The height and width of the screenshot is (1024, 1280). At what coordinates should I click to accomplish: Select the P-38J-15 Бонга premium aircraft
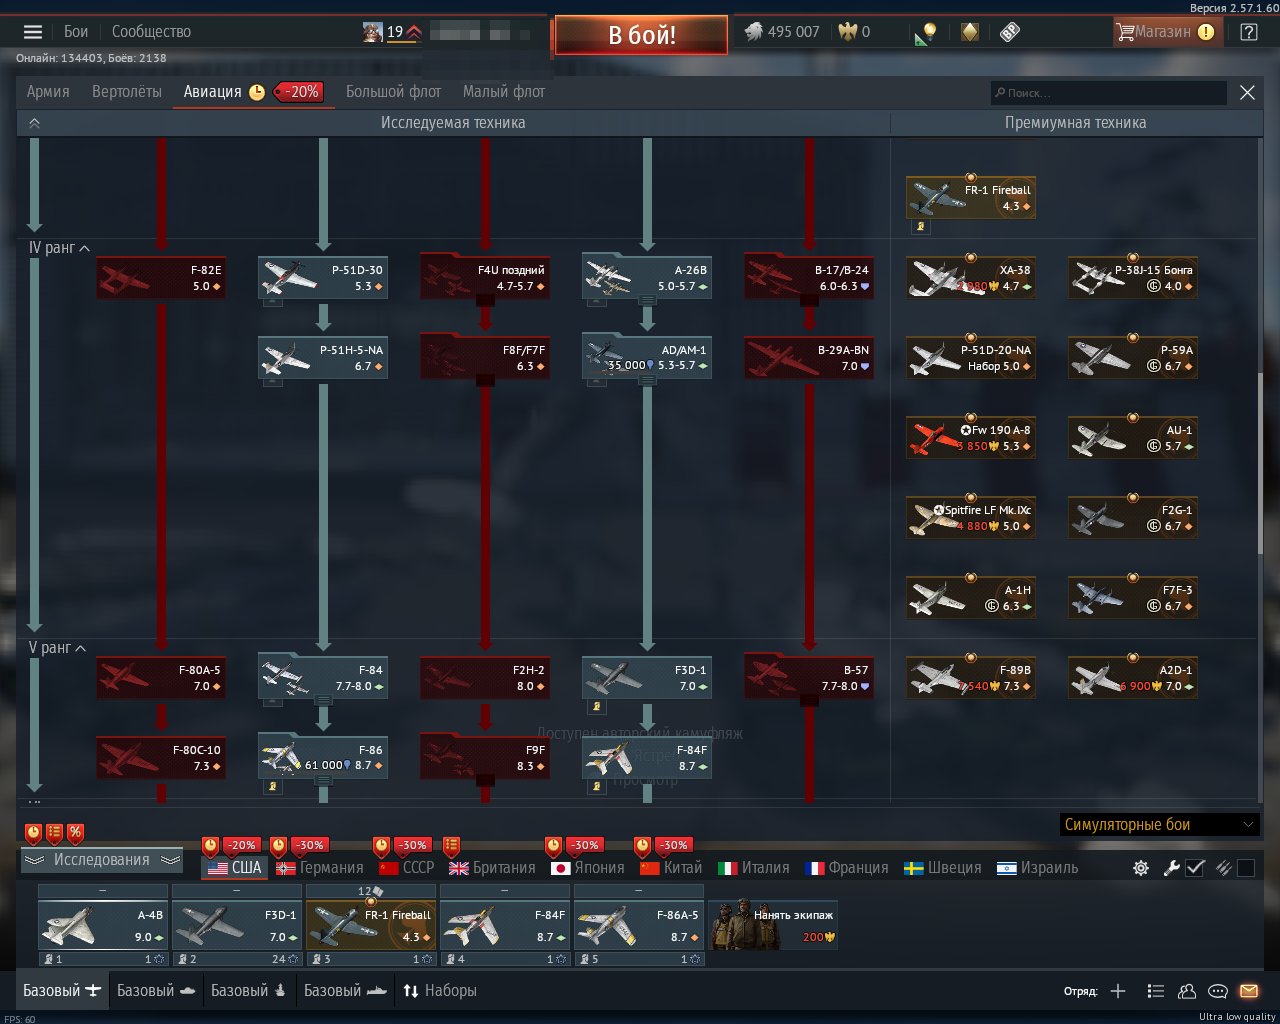coord(1133,278)
